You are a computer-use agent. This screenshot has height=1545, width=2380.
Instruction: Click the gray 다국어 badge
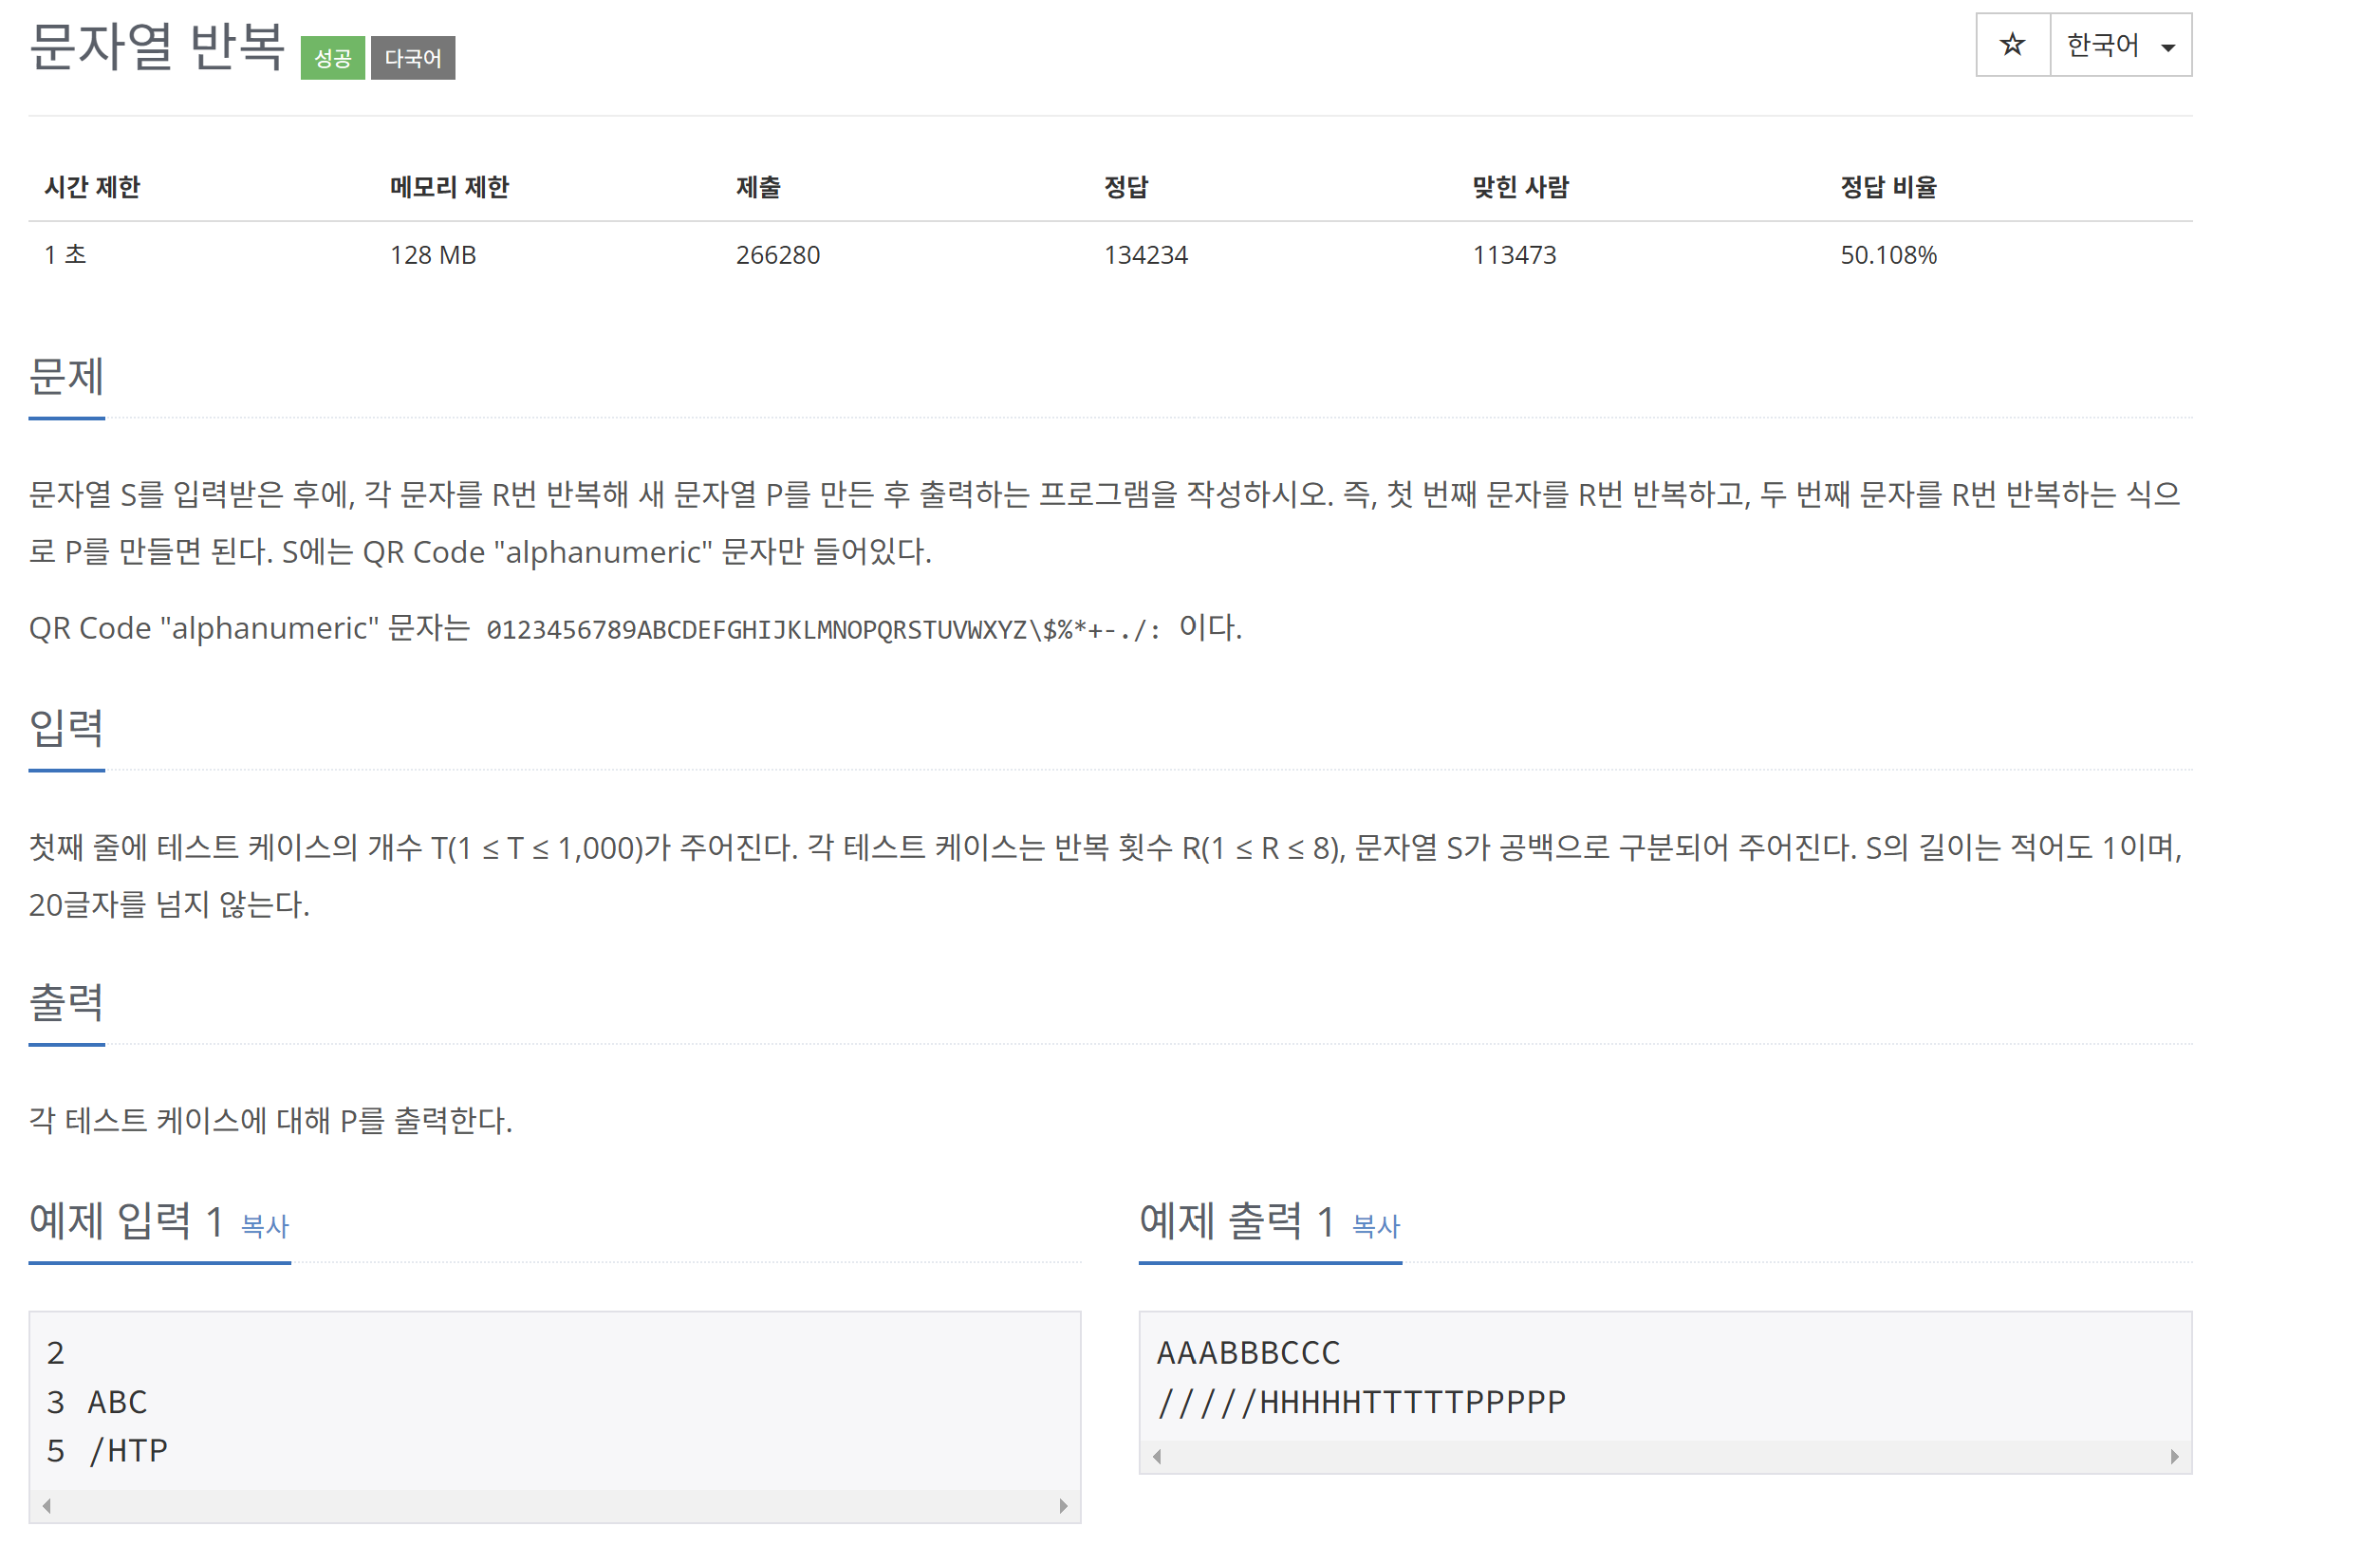(412, 58)
